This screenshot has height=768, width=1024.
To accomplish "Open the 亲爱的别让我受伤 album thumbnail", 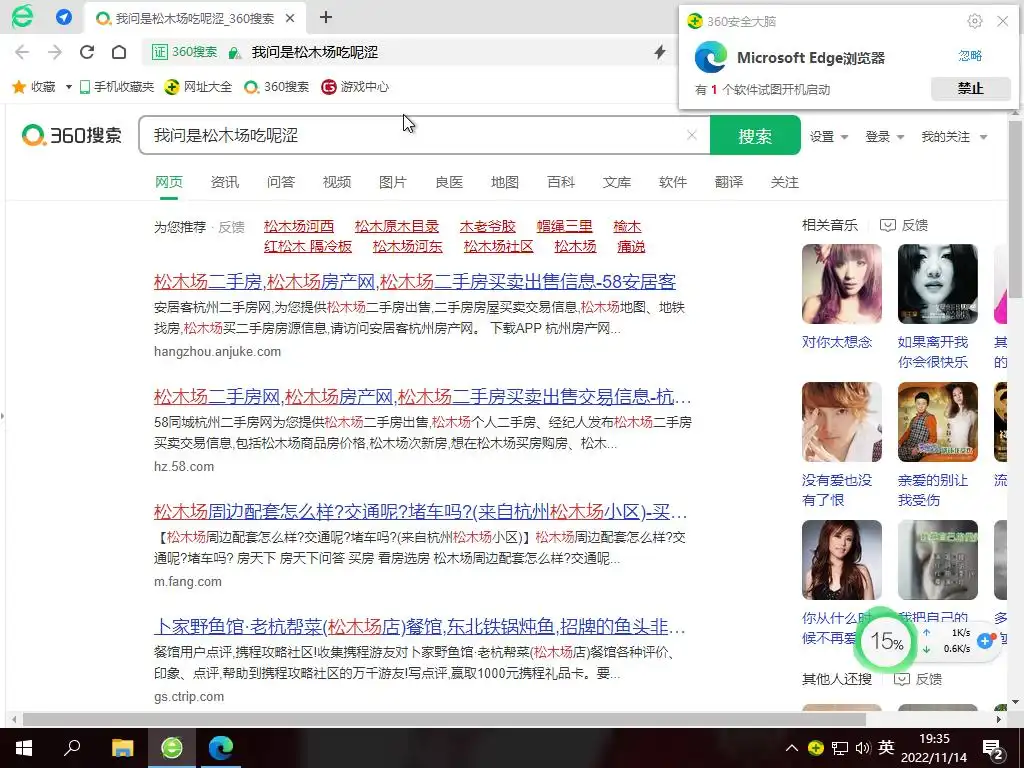I will click(938, 422).
